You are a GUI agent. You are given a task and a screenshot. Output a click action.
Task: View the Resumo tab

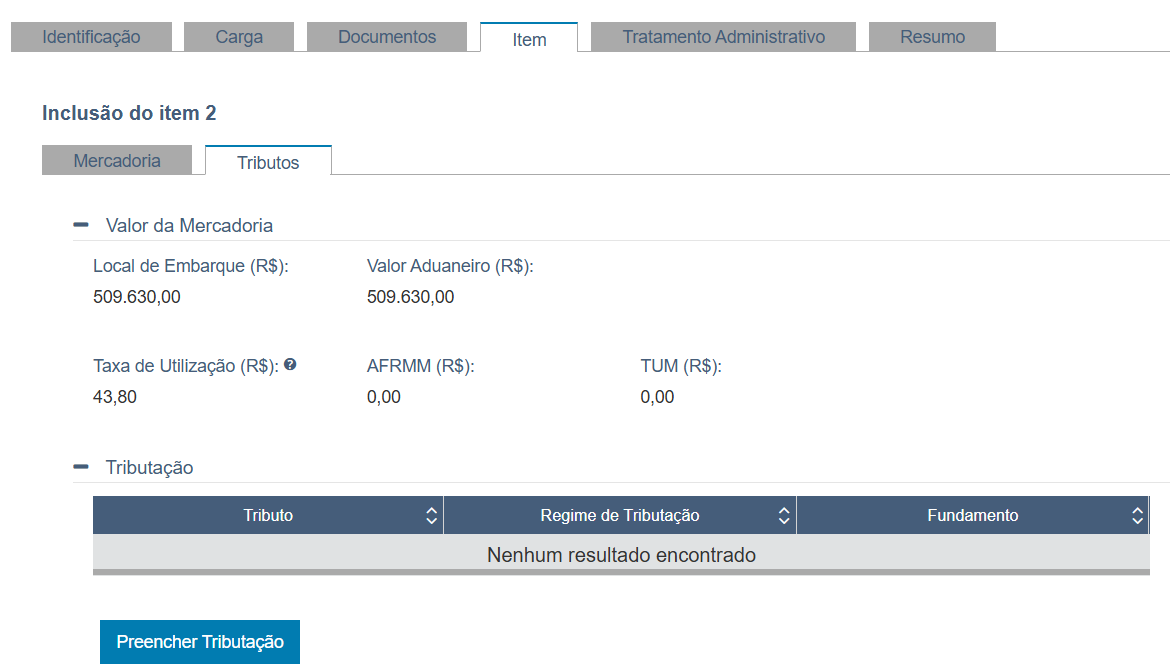(932, 37)
